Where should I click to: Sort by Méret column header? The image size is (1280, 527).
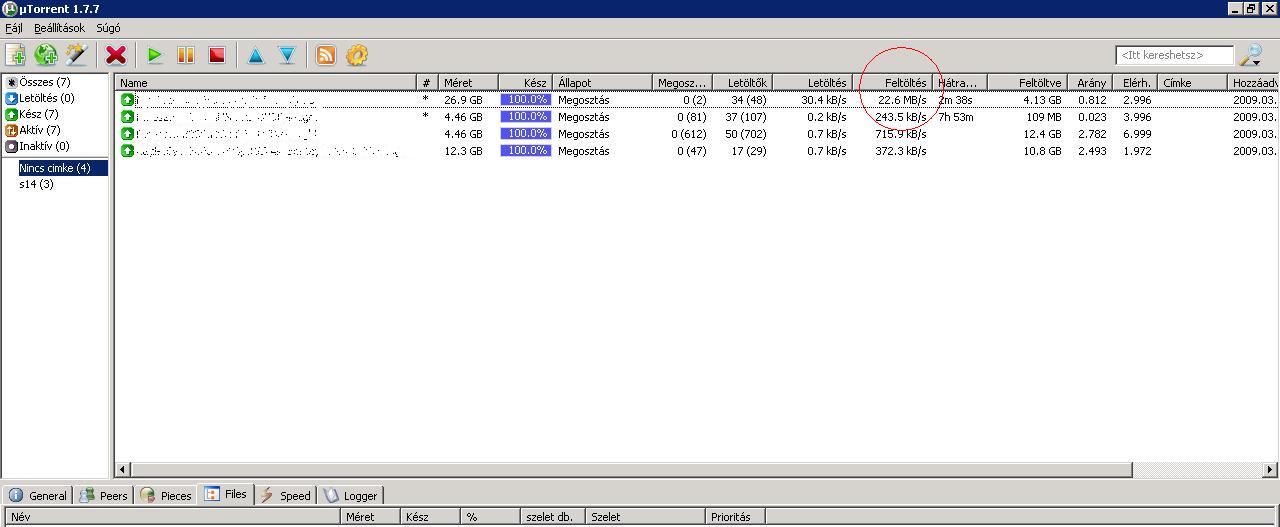tap(468, 82)
